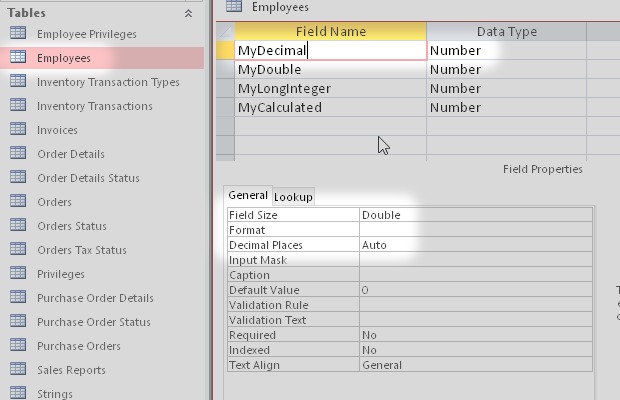The image size is (620, 400).
Task: Click the table icon beside Inventory Transactions
Action: pos(18,106)
